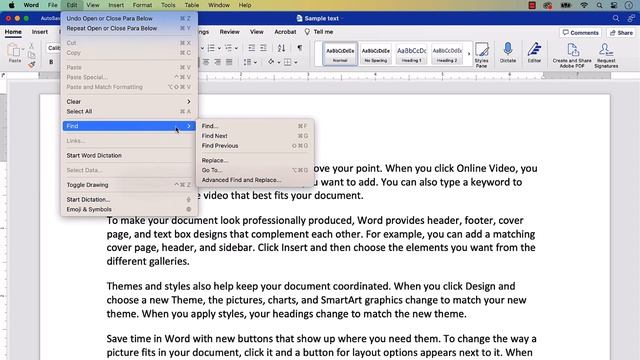Open the numbered list dropdown arrow

[x=219, y=49]
